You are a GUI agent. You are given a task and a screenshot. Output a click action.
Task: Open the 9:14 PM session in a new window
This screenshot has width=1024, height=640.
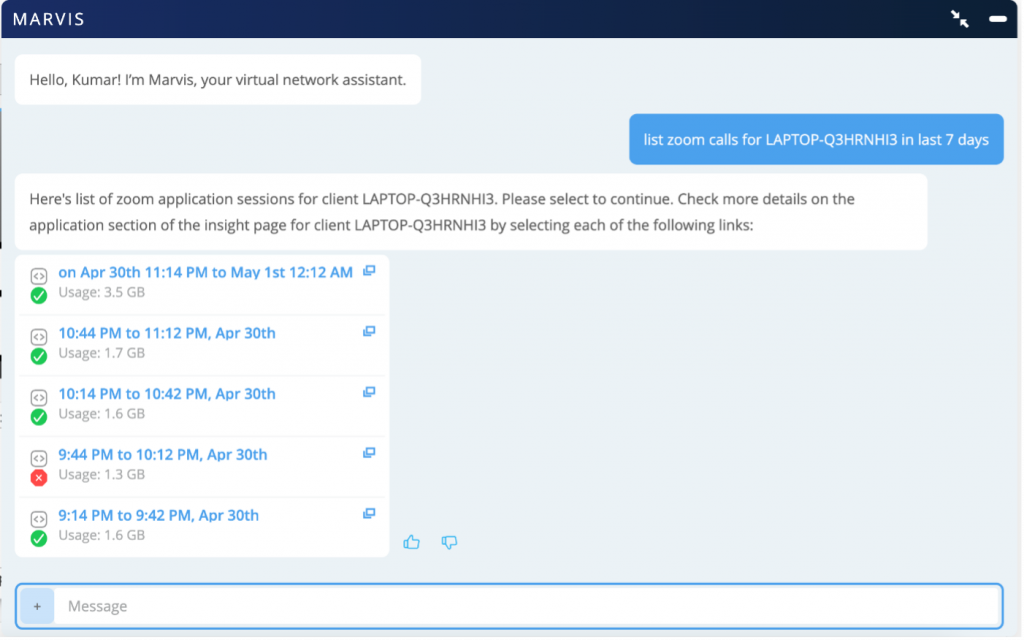pos(369,514)
